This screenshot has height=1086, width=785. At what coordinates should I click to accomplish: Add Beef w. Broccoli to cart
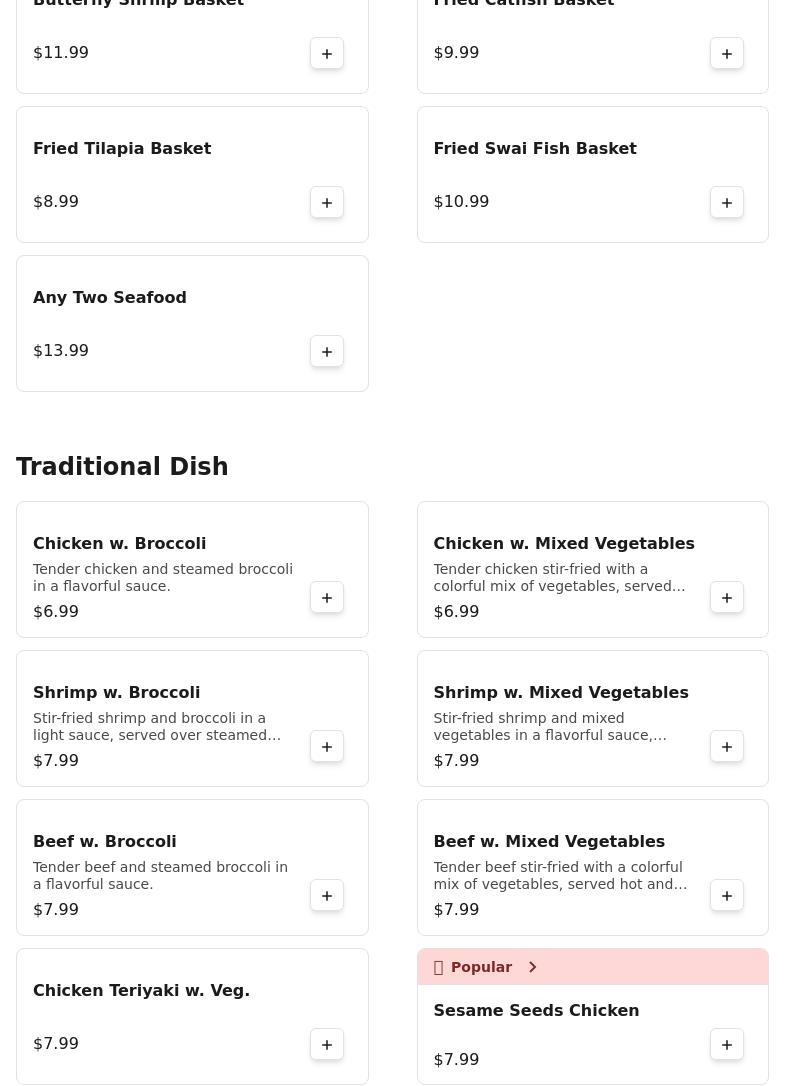pos(326,895)
